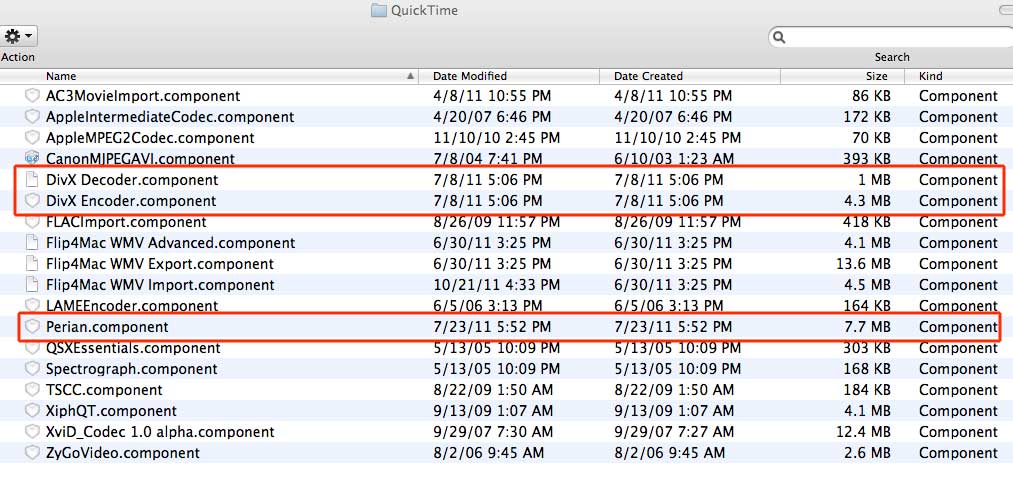
Task: Select the DivX Encoder.component file icon
Action: click(x=32, y=201)
